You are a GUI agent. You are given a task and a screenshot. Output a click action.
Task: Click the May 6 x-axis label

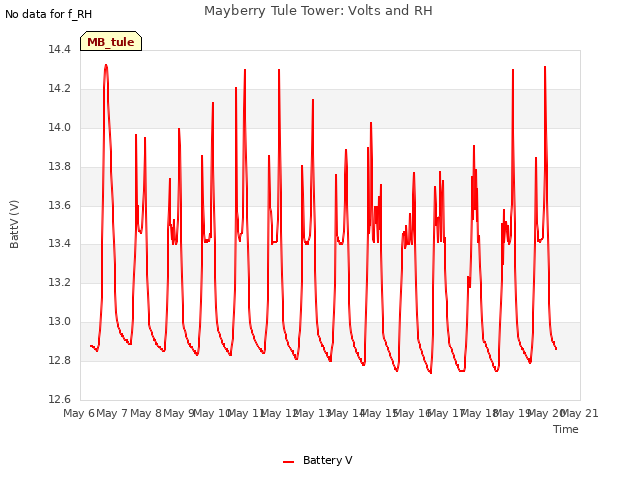tap(79, 413)
